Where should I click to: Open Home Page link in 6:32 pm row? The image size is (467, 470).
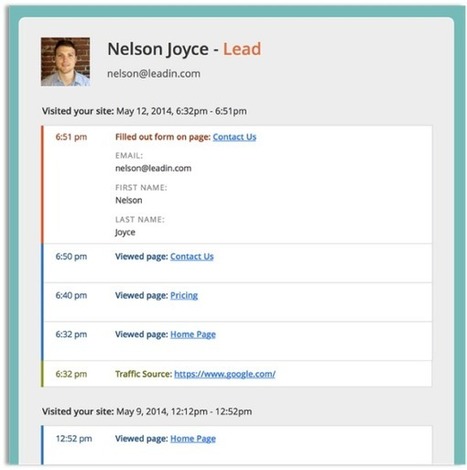(193, 334)
